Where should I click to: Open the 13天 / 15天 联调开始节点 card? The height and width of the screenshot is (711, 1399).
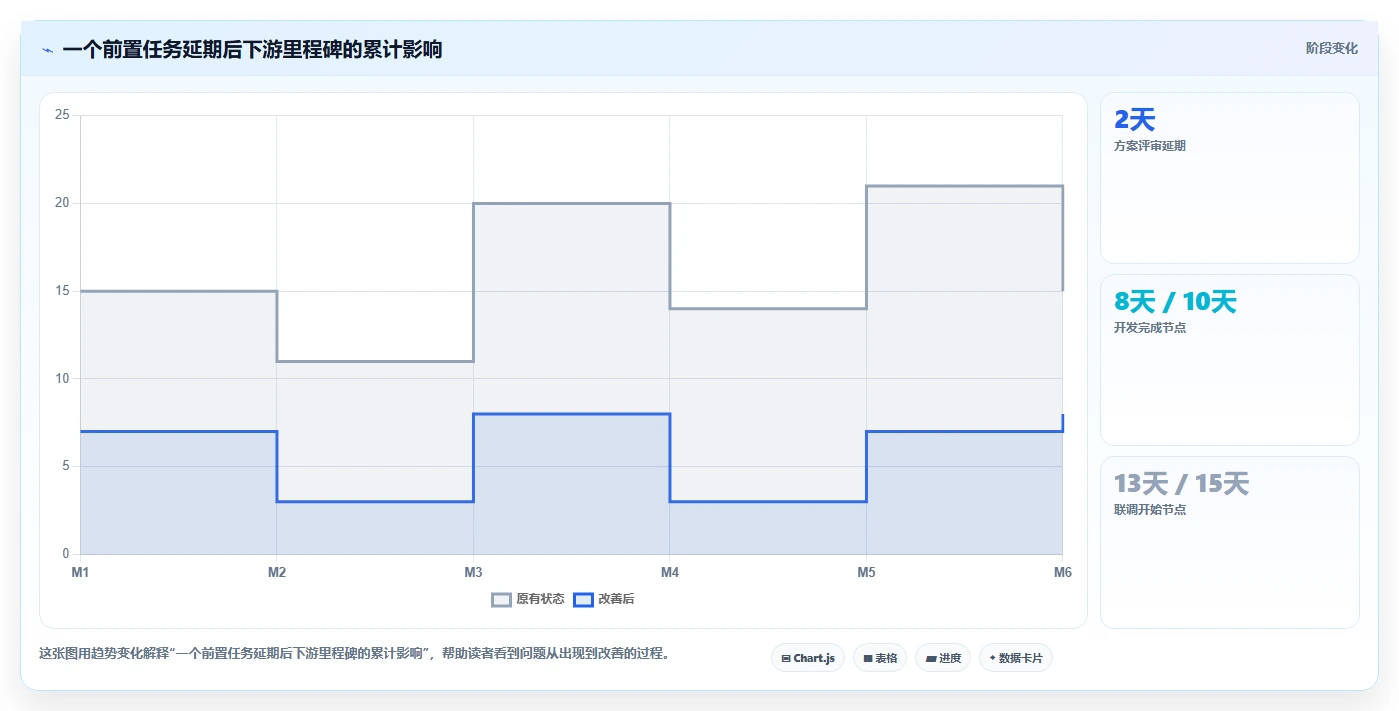pos(1229,542)
